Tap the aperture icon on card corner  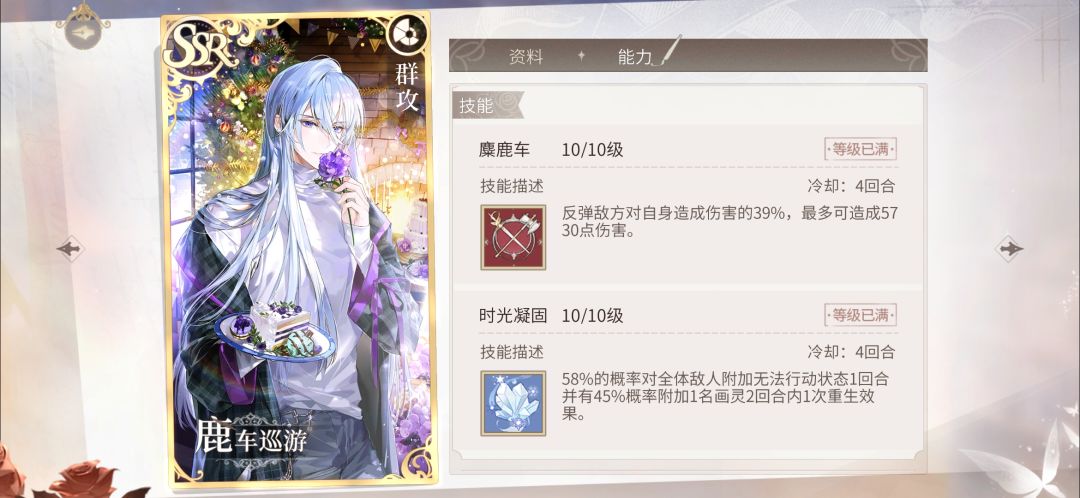click(x=404, y=34)
